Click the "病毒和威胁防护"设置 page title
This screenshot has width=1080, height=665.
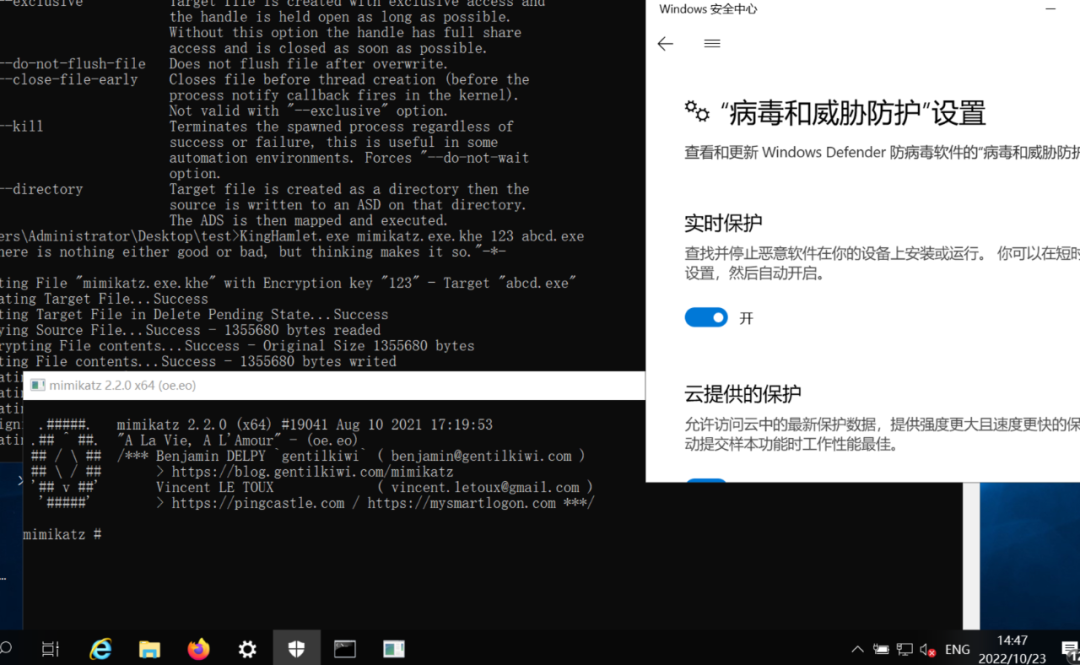pos(853,113)
